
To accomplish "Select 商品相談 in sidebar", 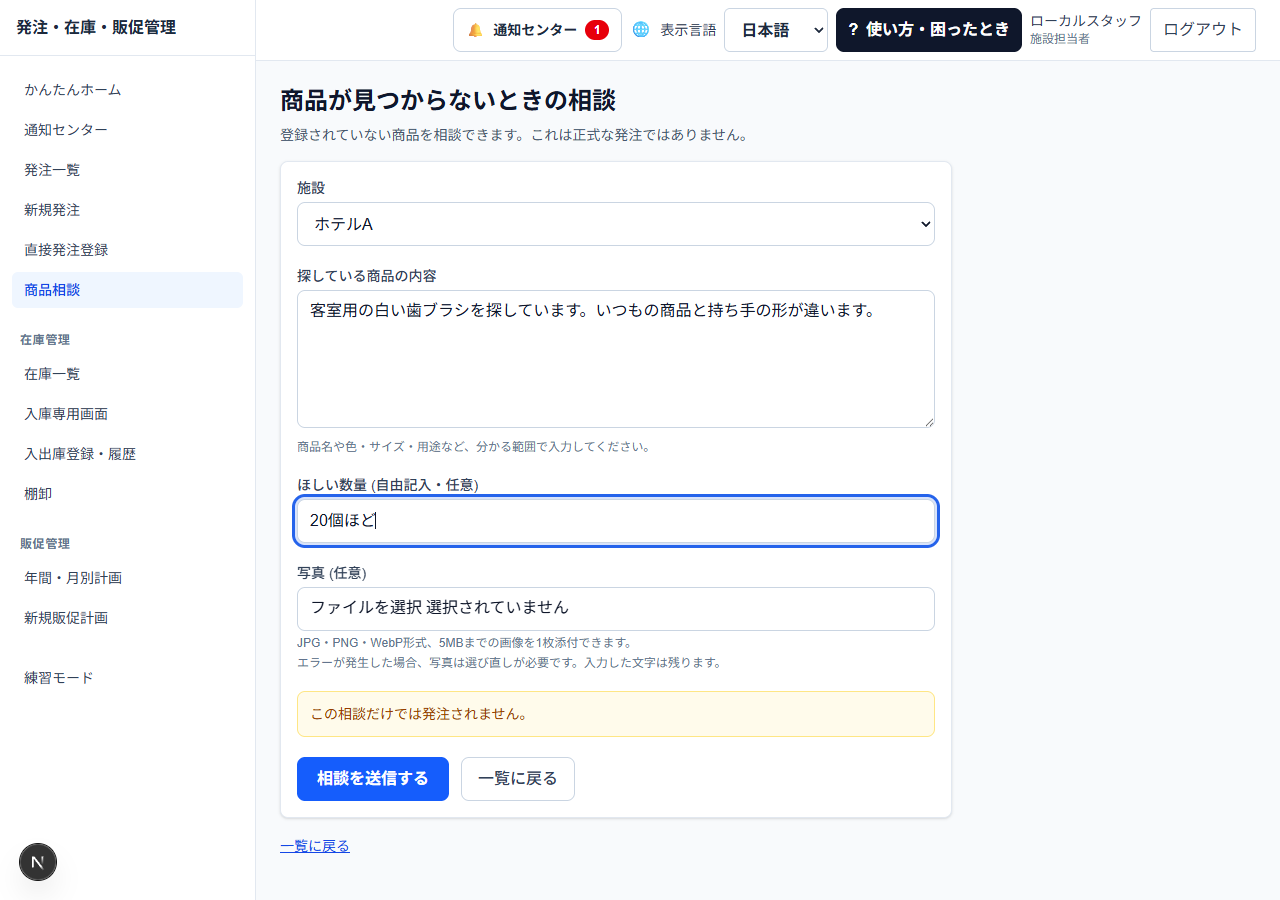I will 127,290.
